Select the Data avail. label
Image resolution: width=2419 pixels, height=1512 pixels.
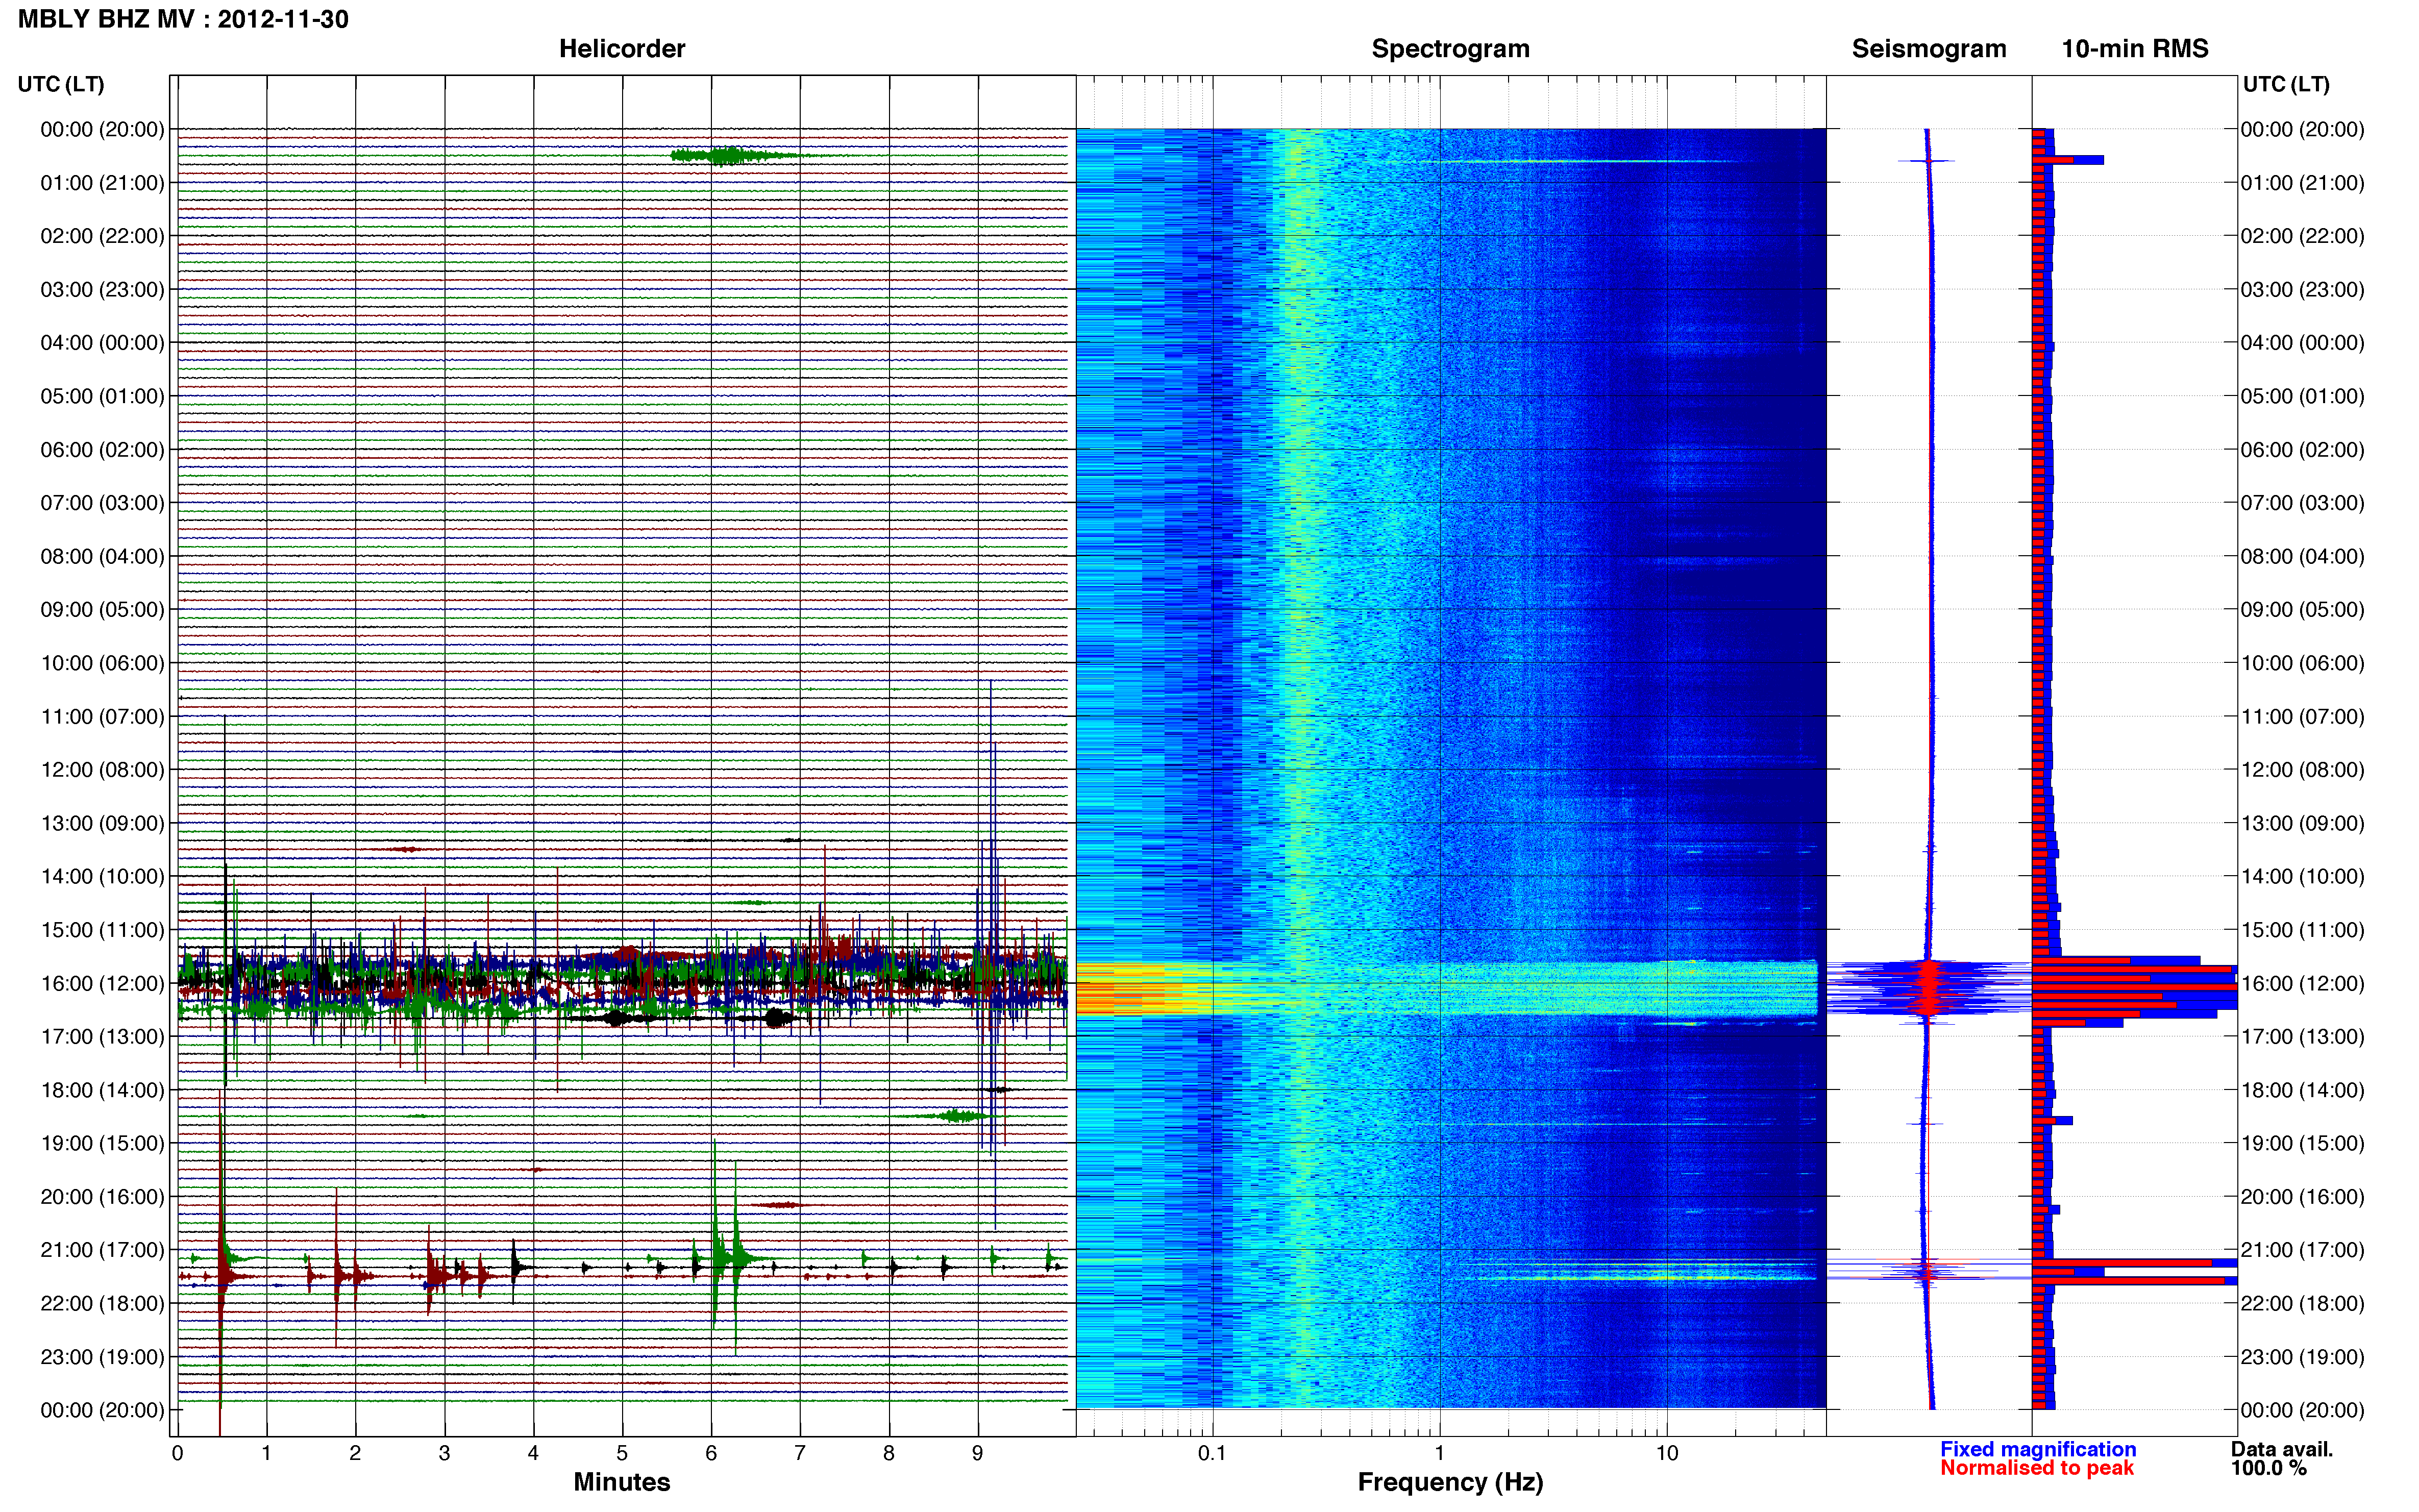(x=2282, y=1449)
